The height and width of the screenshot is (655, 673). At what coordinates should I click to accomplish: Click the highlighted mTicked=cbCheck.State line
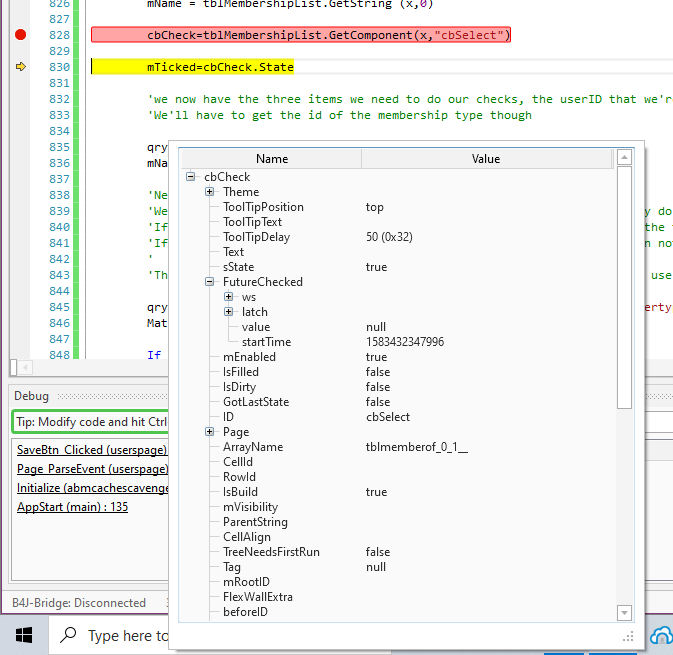coord(193,67)
